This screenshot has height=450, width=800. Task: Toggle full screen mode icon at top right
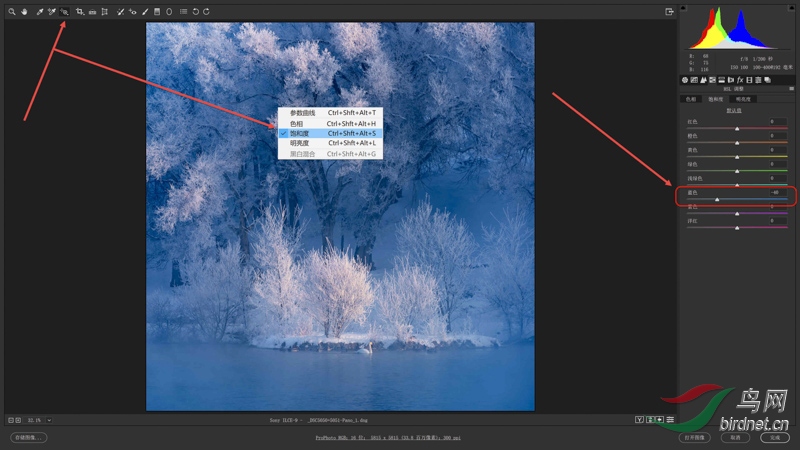click(669, 12)
